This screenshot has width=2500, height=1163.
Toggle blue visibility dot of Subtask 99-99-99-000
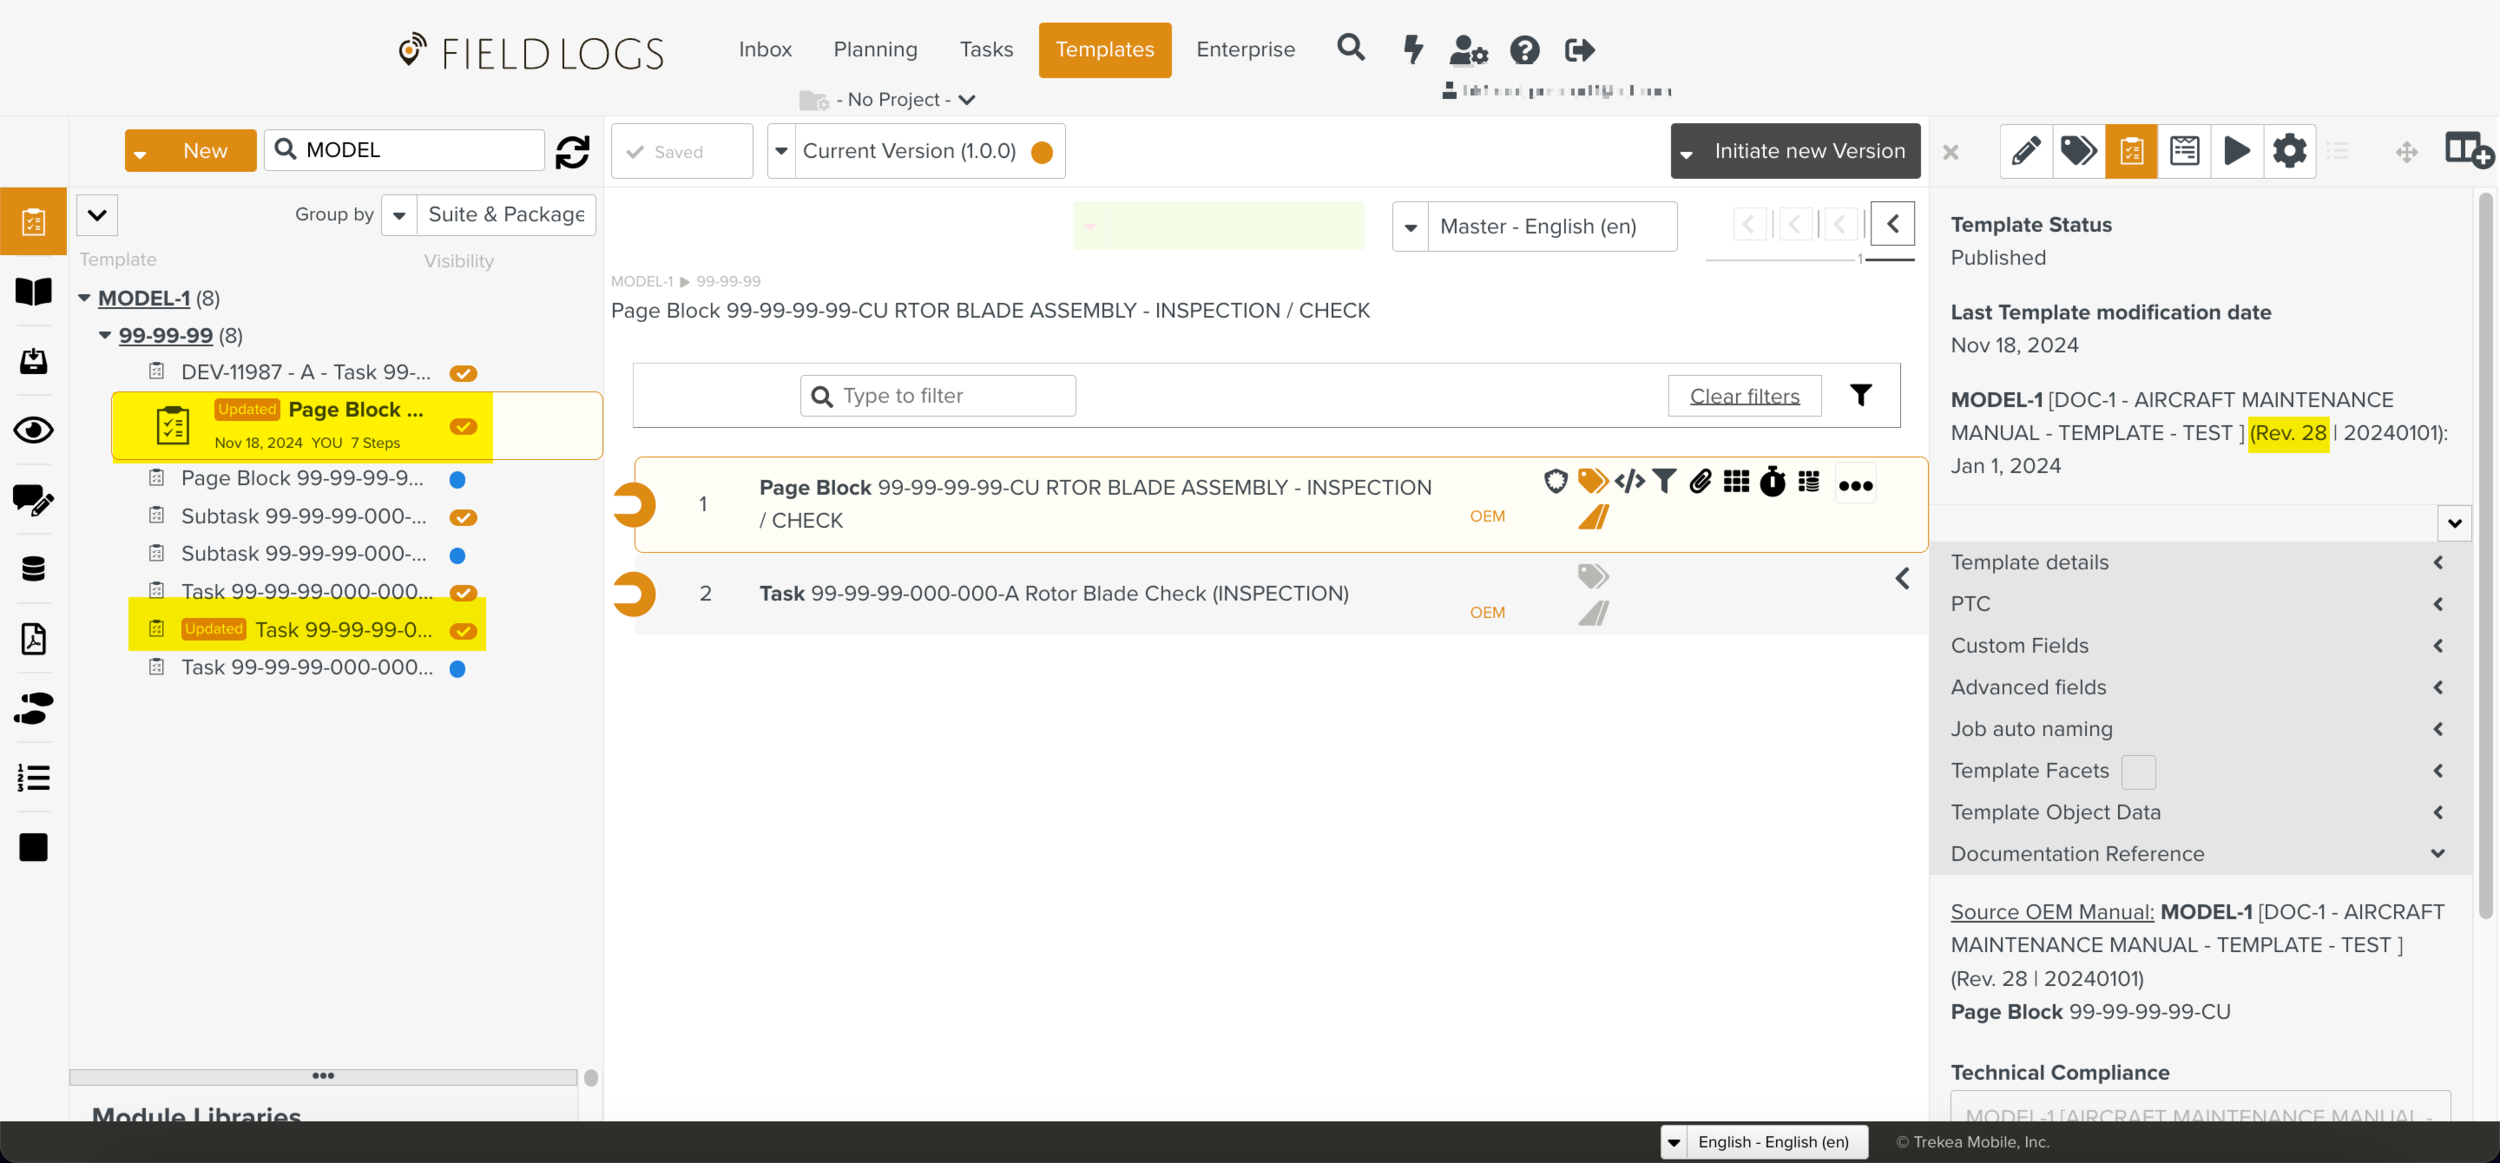tap(457, 555)
